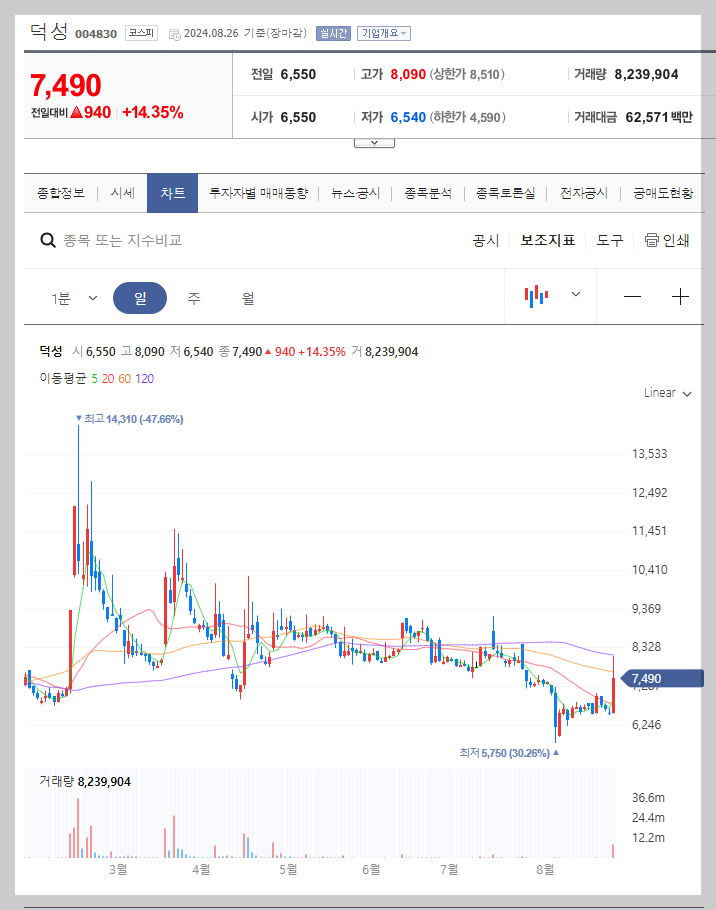This screenshot has height=910, width=716.
Task: Click the stock search magnifier icon
Action: tap(47, 240)
